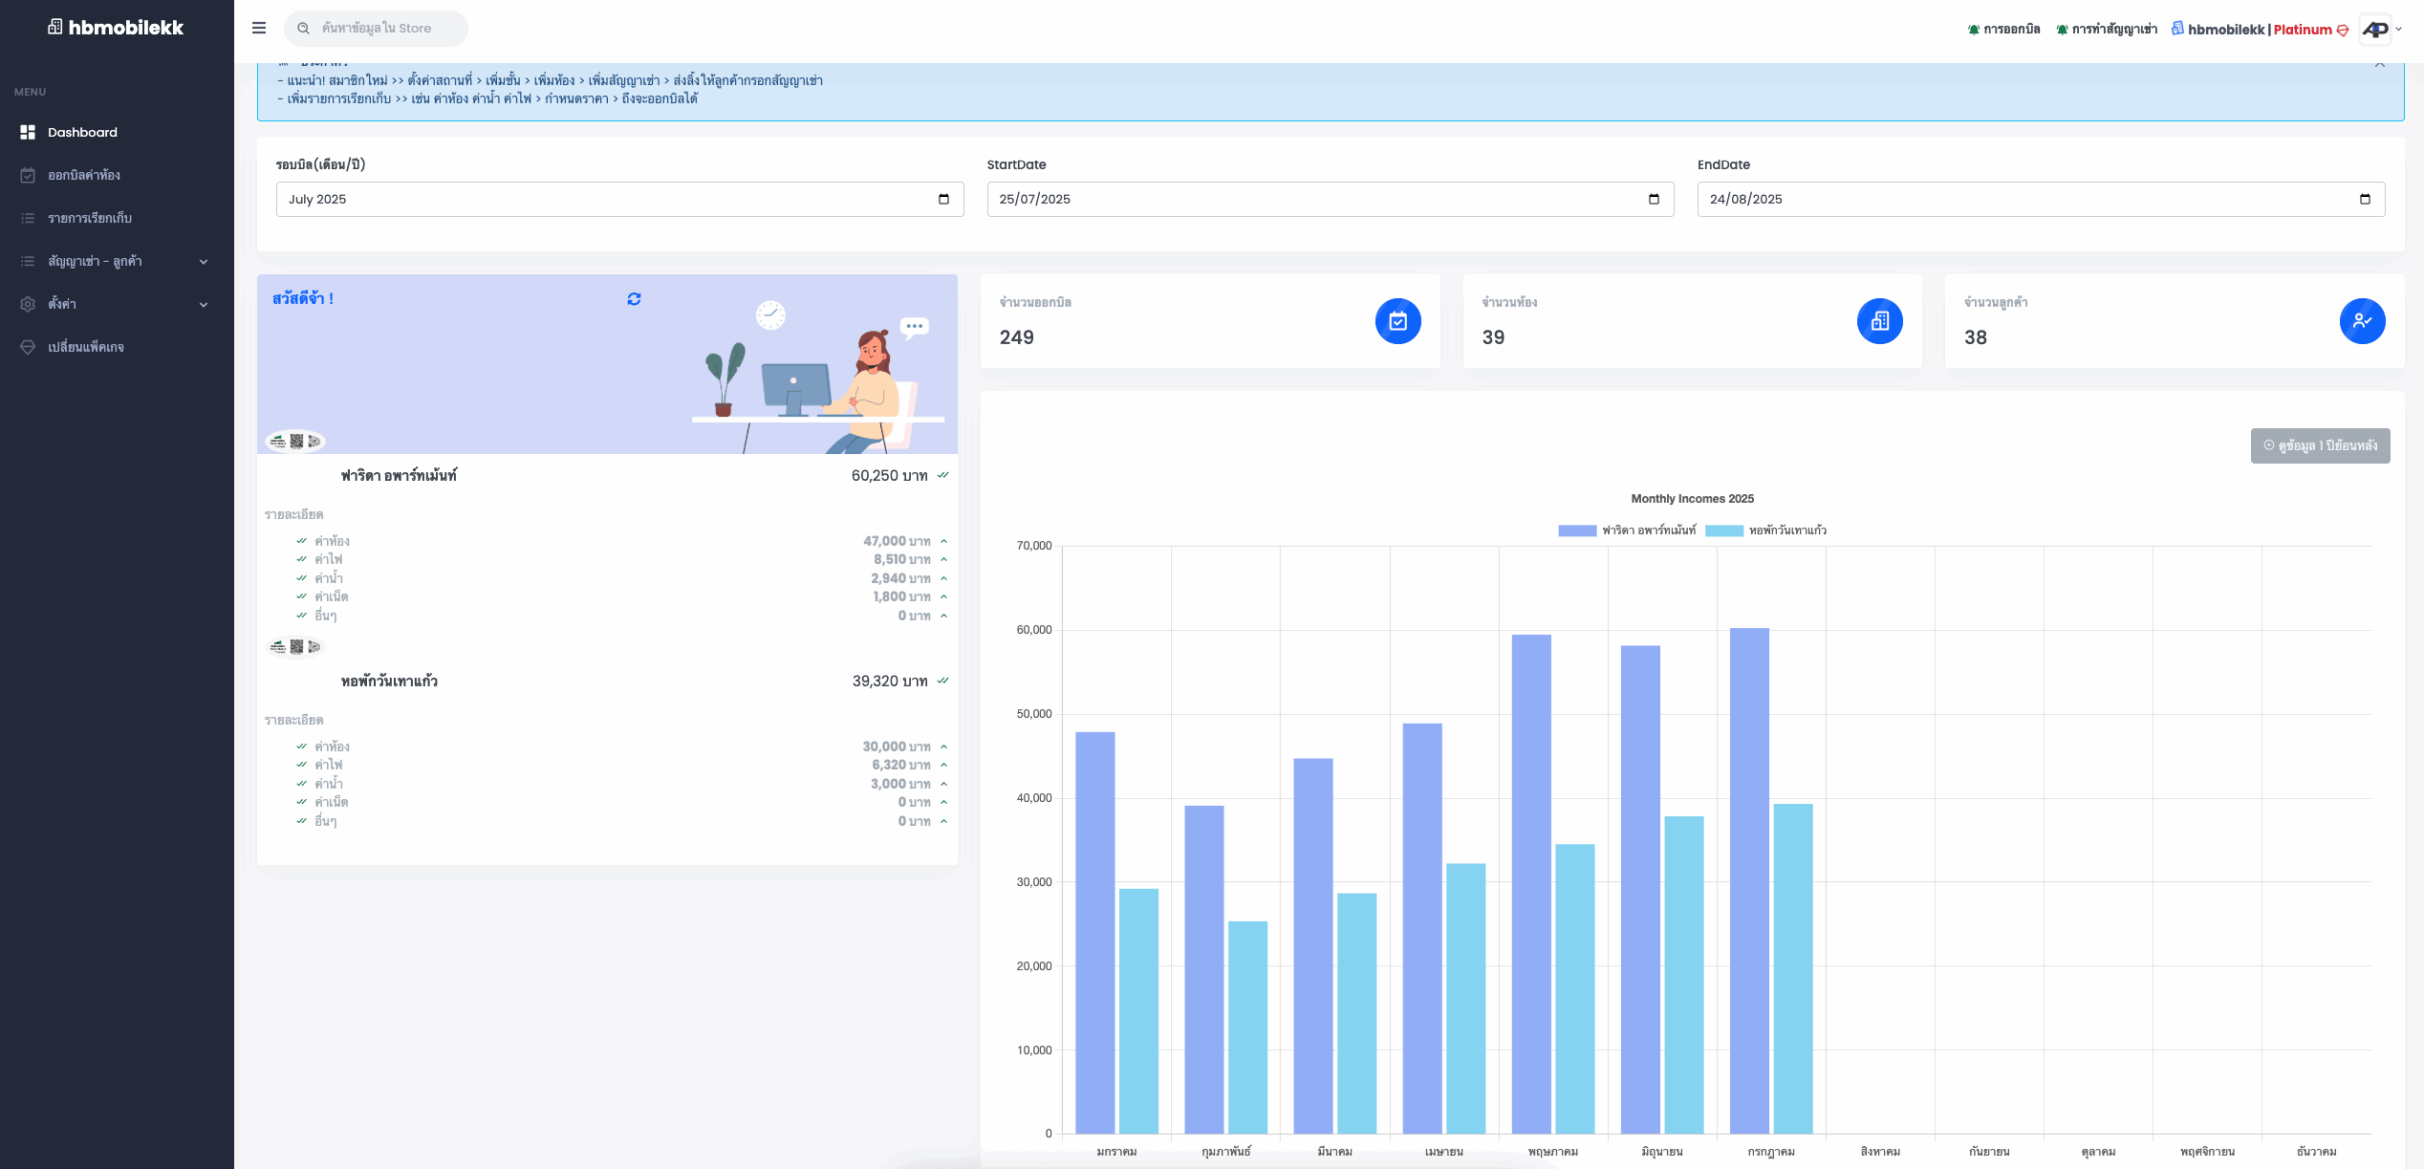Collapse ค่าห้อง 47,000 บาท detail row
Image resolution: width=2424 pixels, height=1169 pixels.
pos(943,541)
